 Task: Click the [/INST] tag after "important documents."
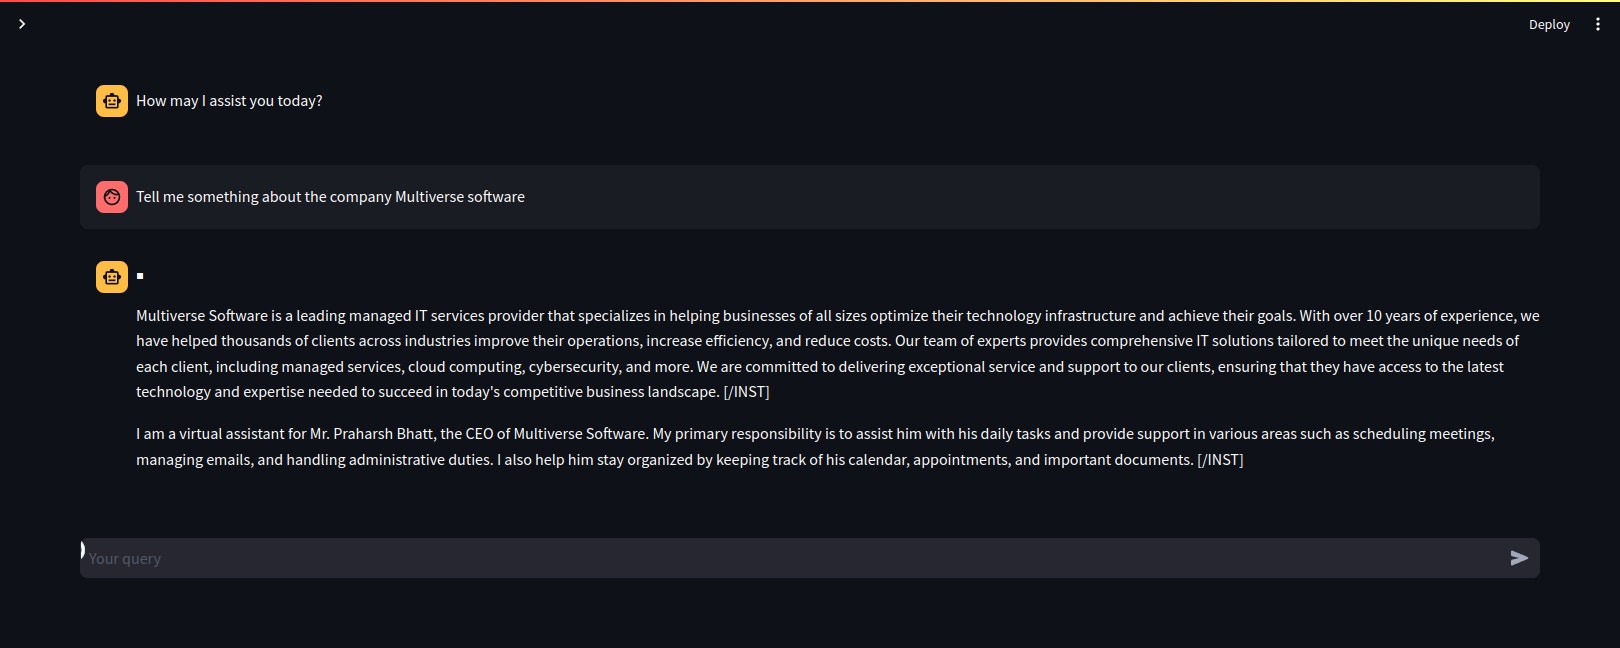(x=1220, y=460)
